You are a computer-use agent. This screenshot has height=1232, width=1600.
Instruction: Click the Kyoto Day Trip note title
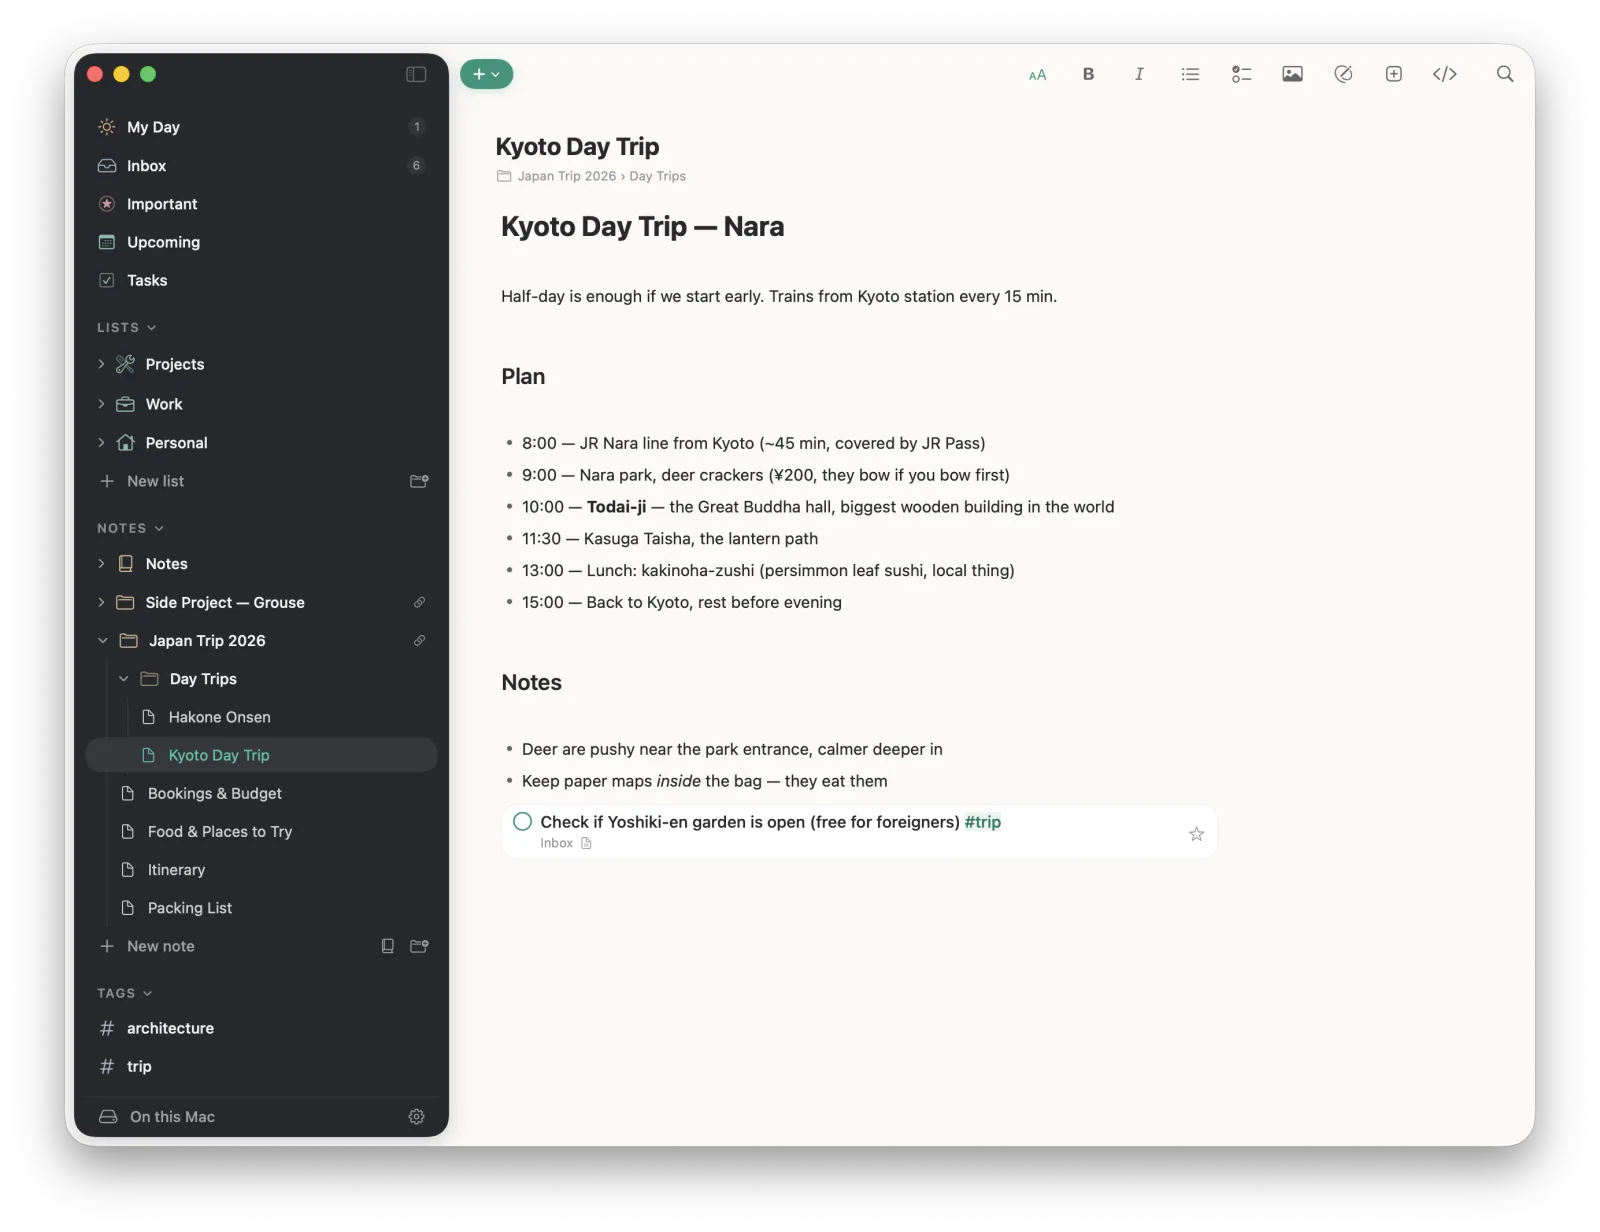(577, 147)
